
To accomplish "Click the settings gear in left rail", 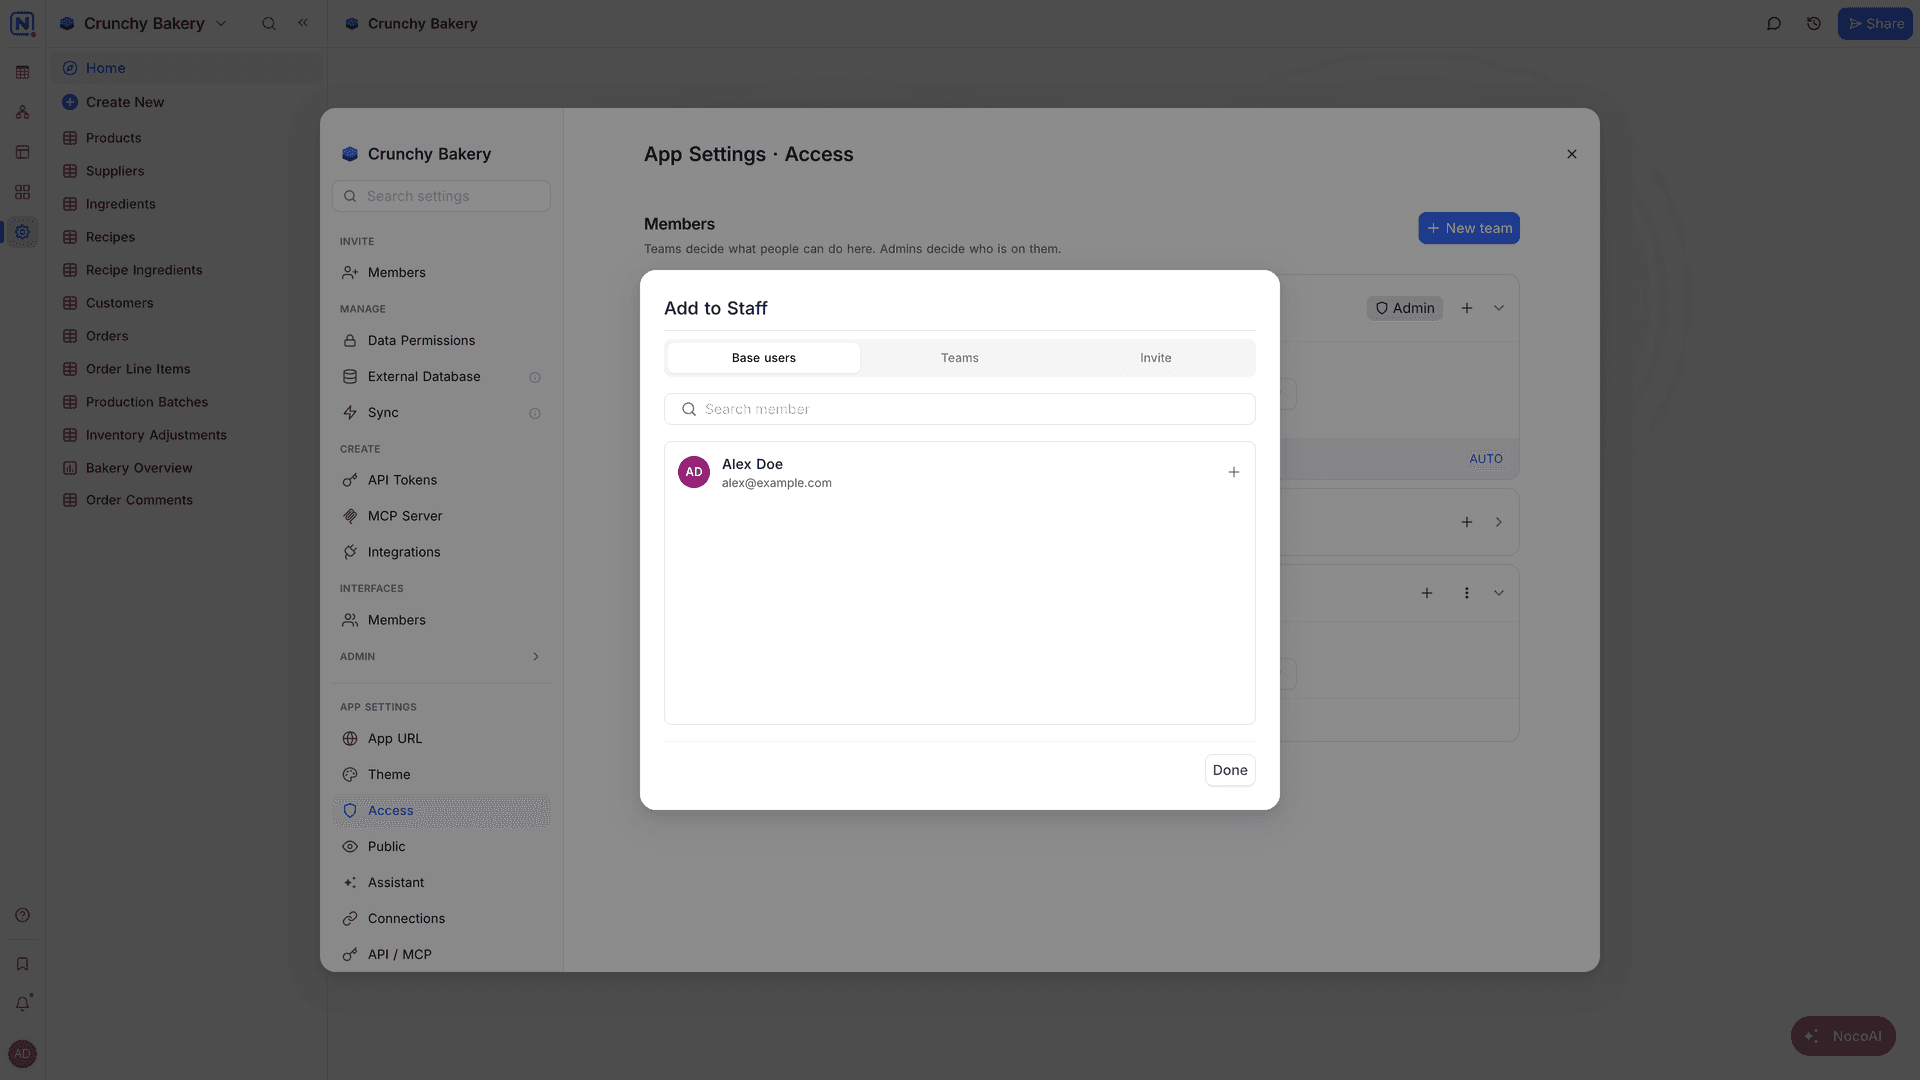I will coord(22,232).
